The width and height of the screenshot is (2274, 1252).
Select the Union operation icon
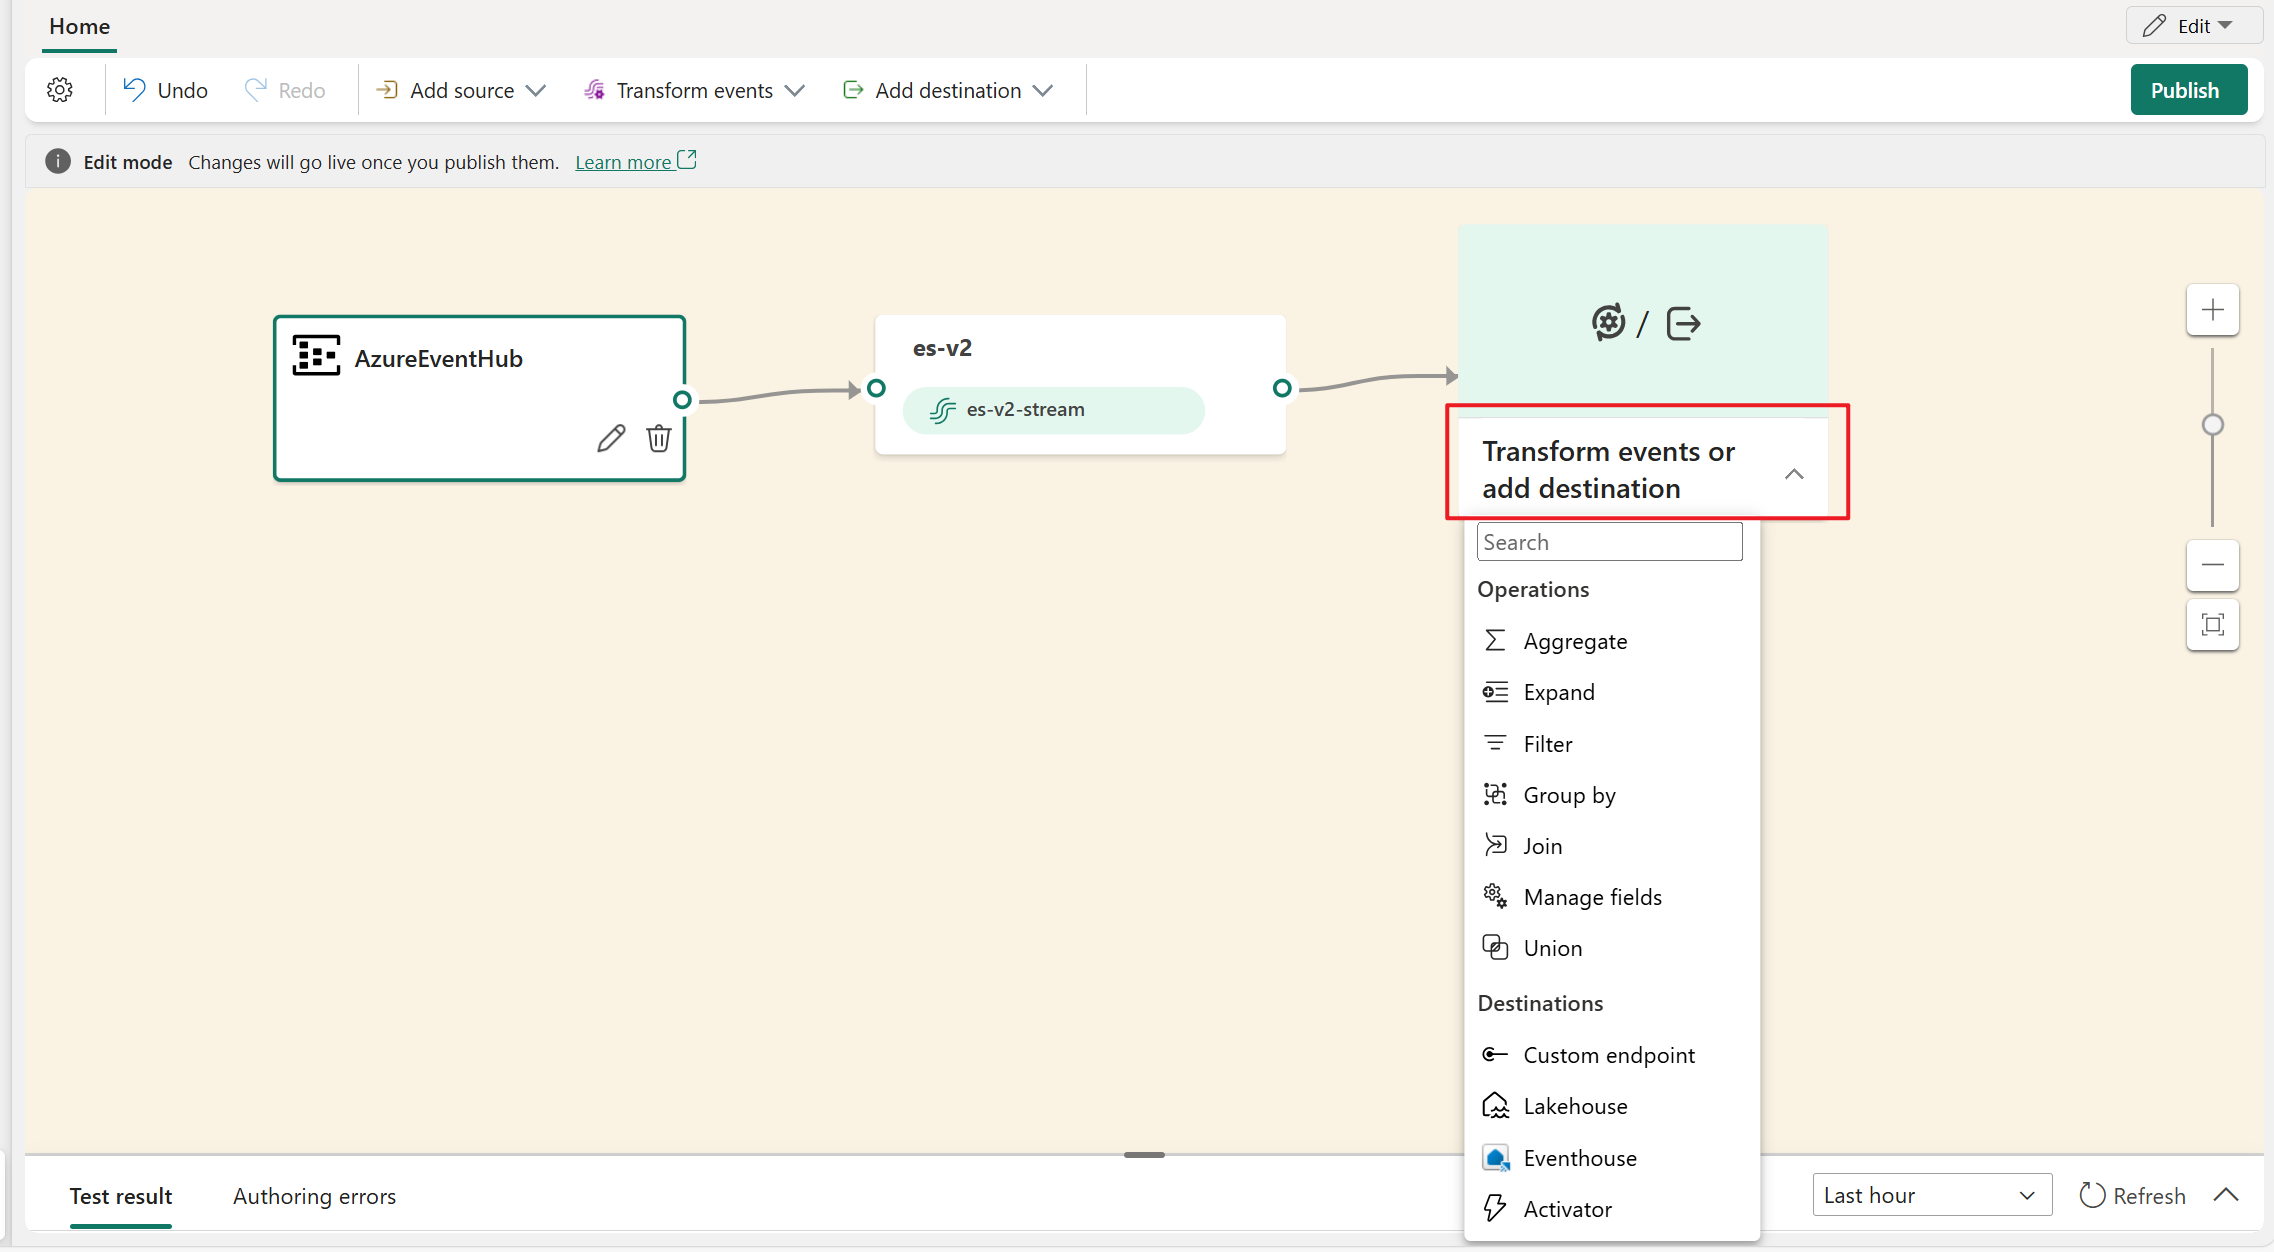click(1494, 947)
